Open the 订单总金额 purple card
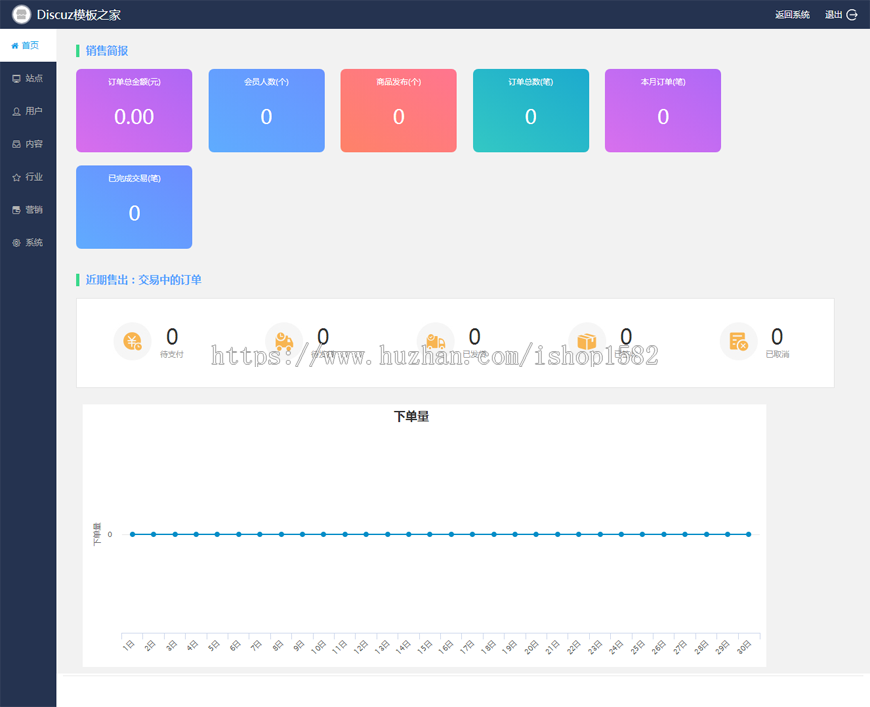This screenshot has width=870, height=707. coord(134,110)
